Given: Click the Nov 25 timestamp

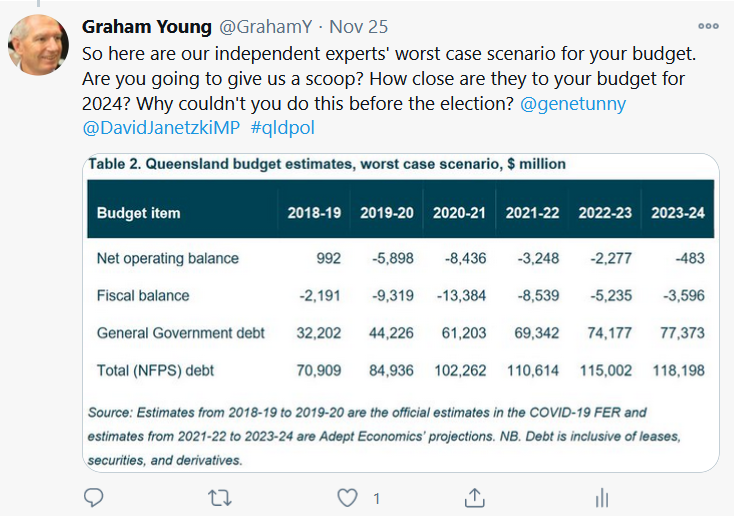Looking at the screenshot, I should click(361, 27).
